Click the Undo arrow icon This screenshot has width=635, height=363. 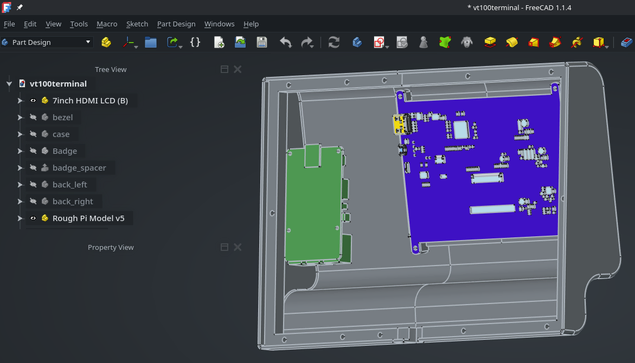coord(286,42)
